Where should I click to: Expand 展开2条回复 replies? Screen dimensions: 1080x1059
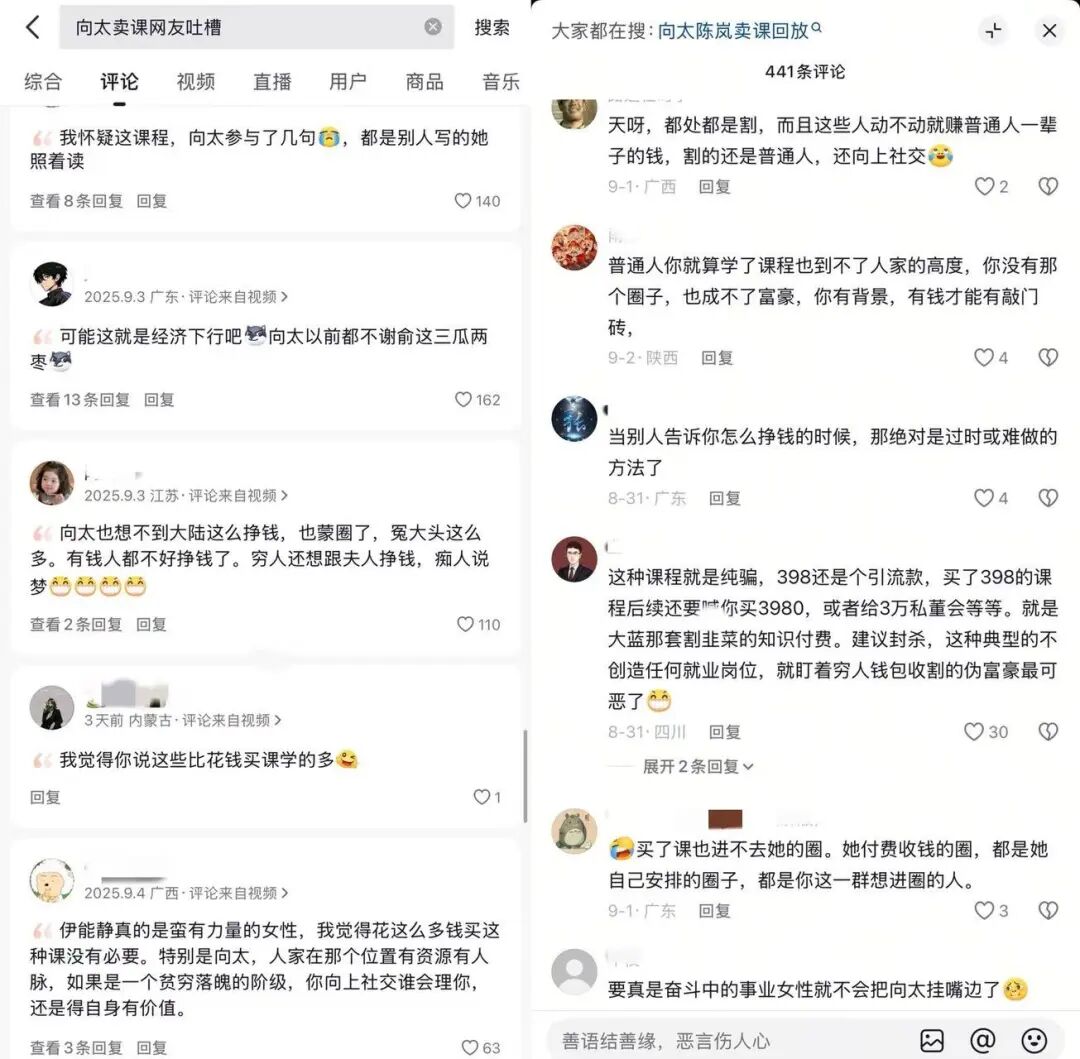697,766
